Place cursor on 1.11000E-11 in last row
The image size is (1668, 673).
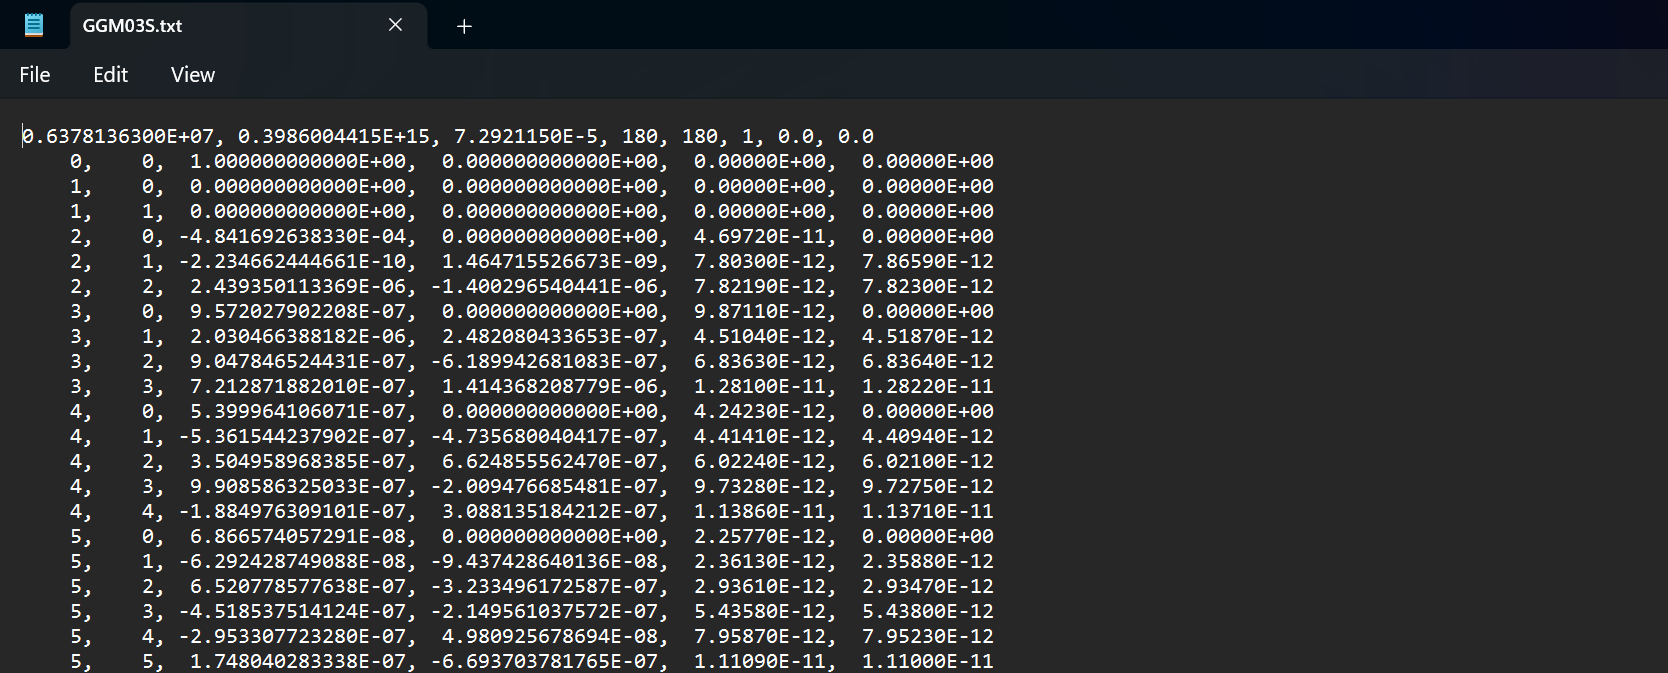pyautogui.click(x=927, y=661)
